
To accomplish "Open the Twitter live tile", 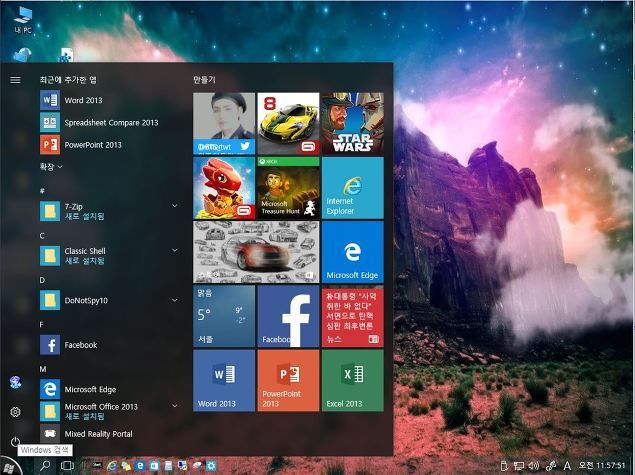I will click(224, 124).
